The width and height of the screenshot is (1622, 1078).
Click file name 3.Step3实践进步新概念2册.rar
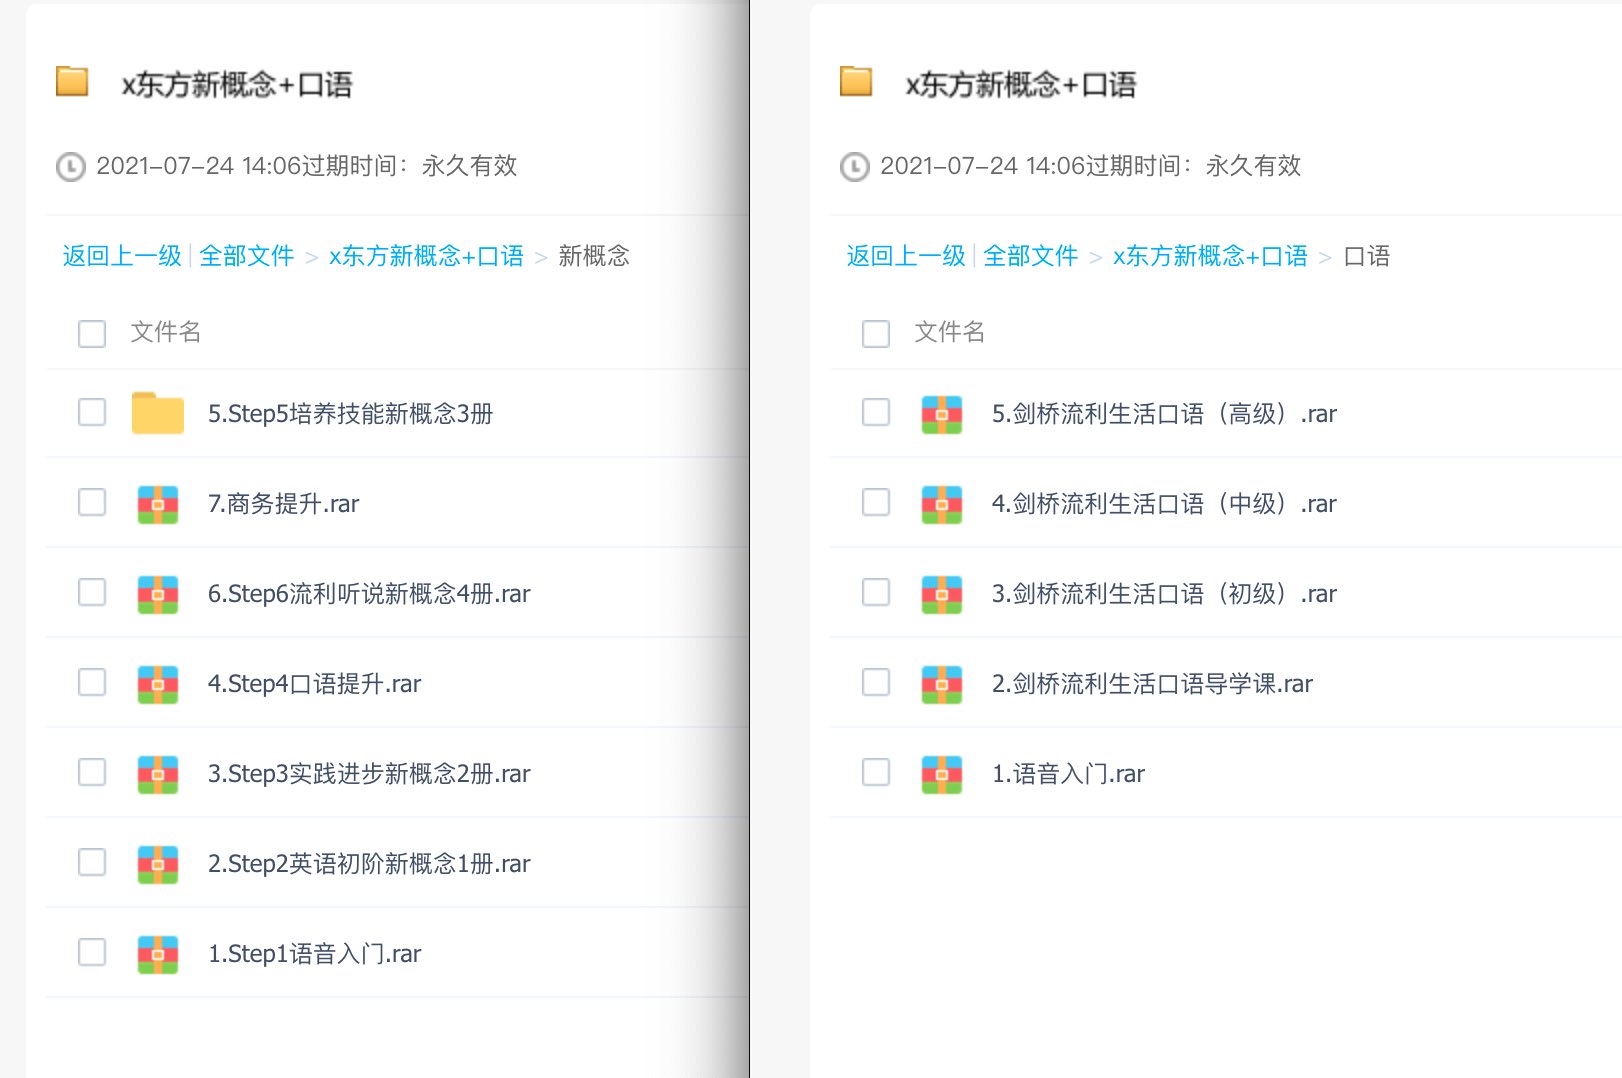click(x=369, y=774)
